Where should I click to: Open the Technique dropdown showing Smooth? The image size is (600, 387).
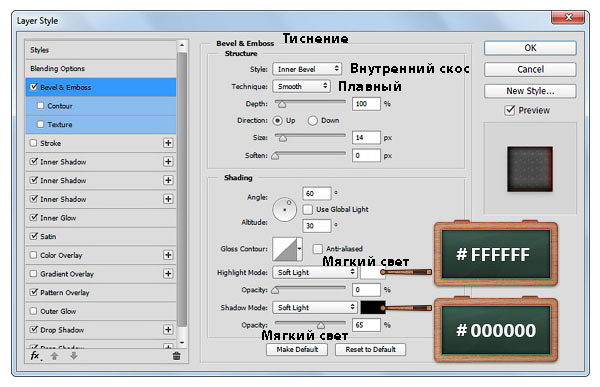[301, 87]
